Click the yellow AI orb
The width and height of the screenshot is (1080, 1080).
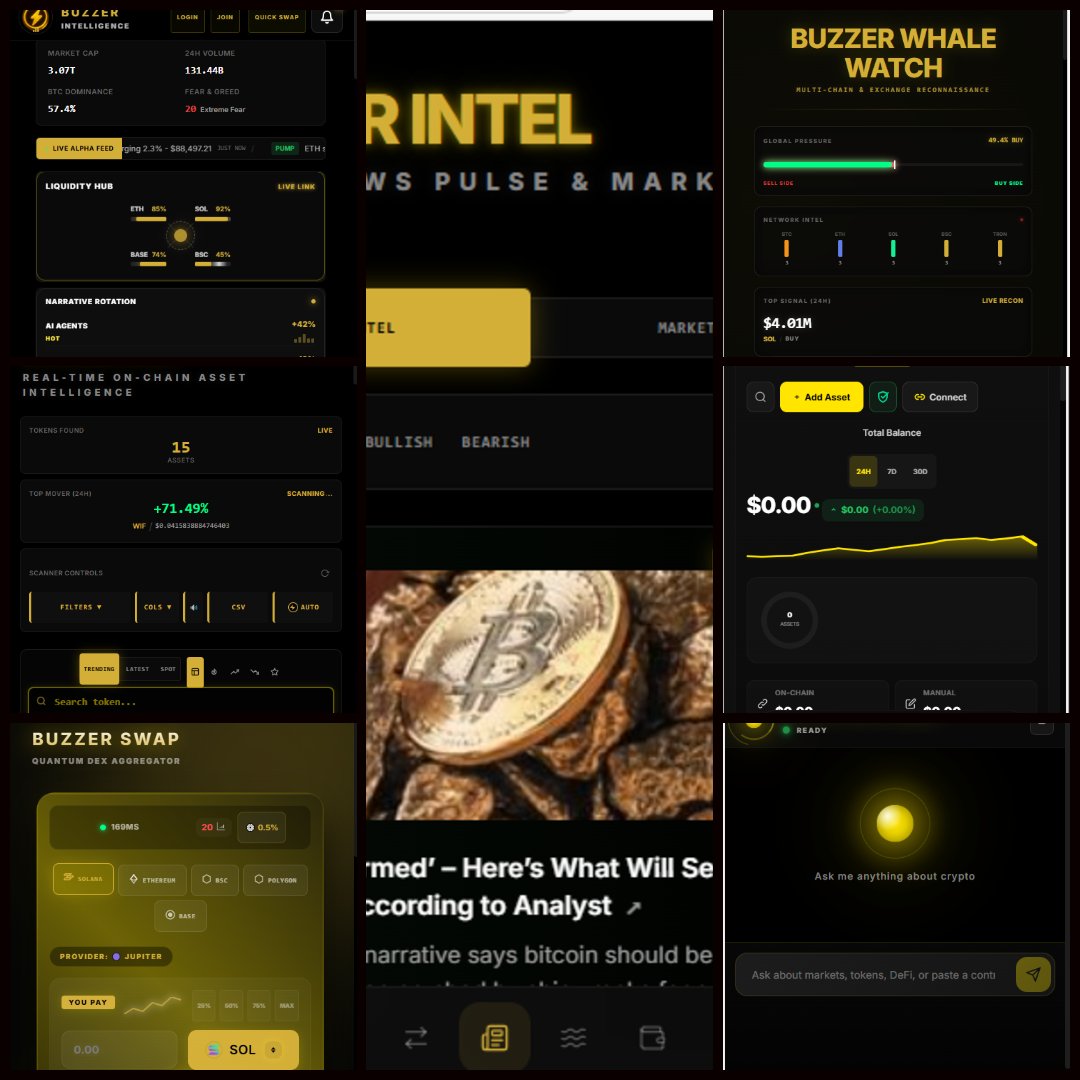click(895, 823)
